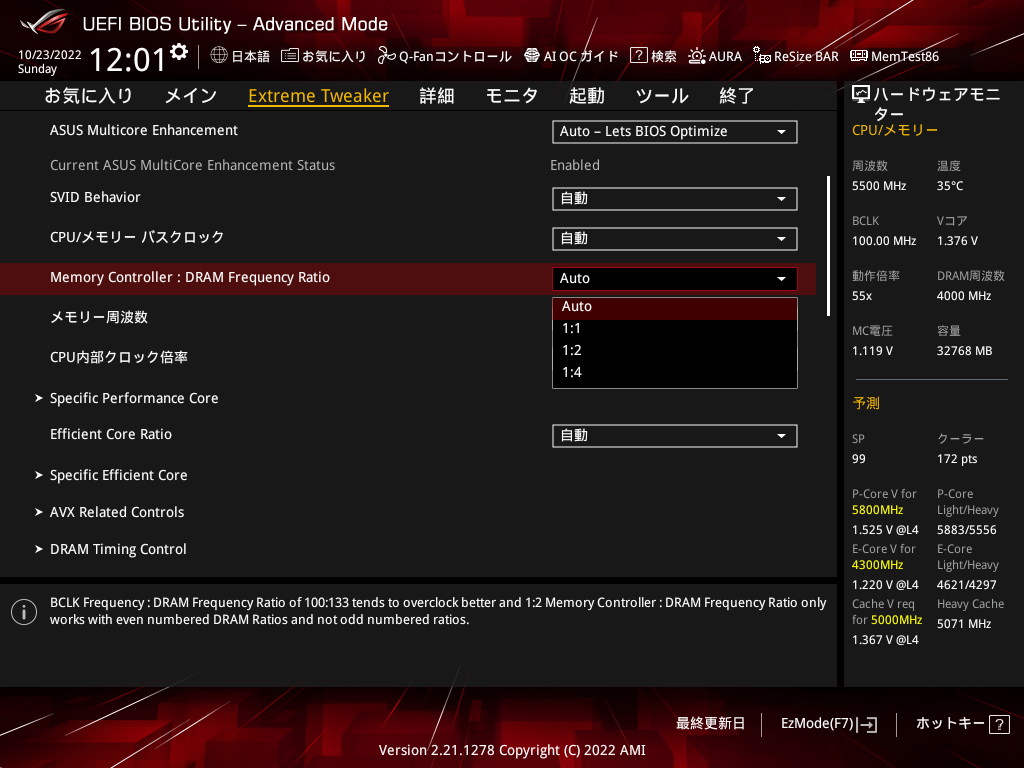
Task: Click 172 pts cooler score
Action: click(x=957, y=458)
